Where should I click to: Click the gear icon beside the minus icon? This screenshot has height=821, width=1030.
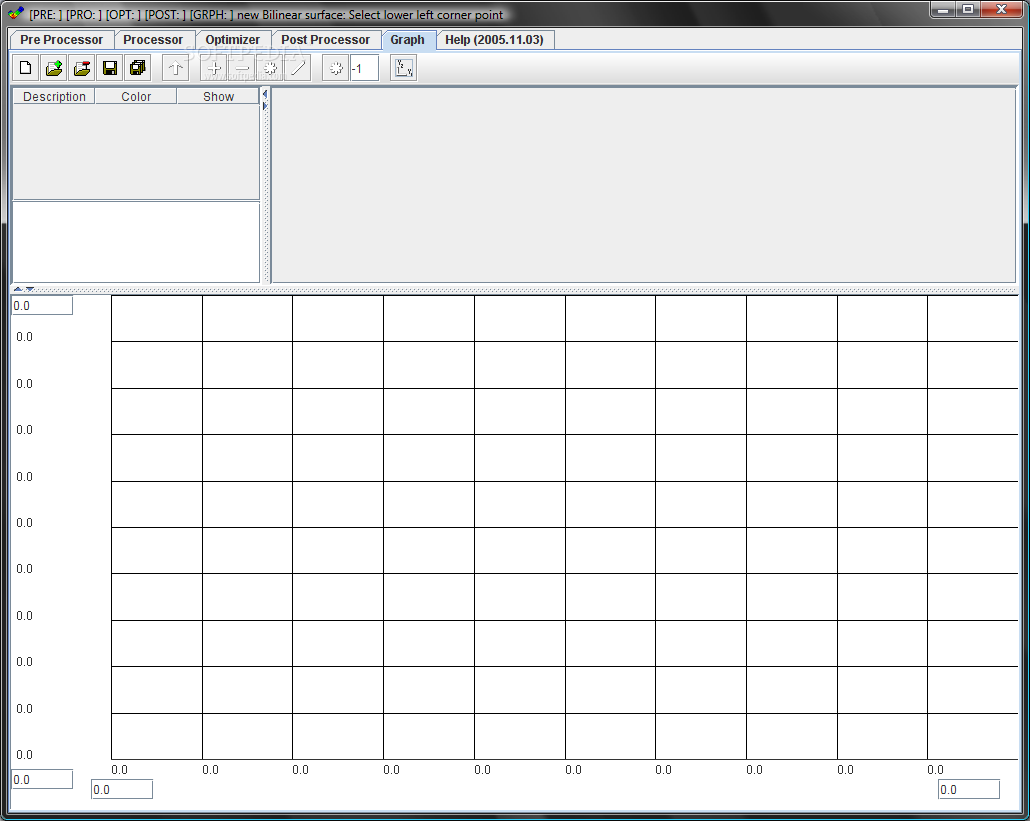point(270,68)
